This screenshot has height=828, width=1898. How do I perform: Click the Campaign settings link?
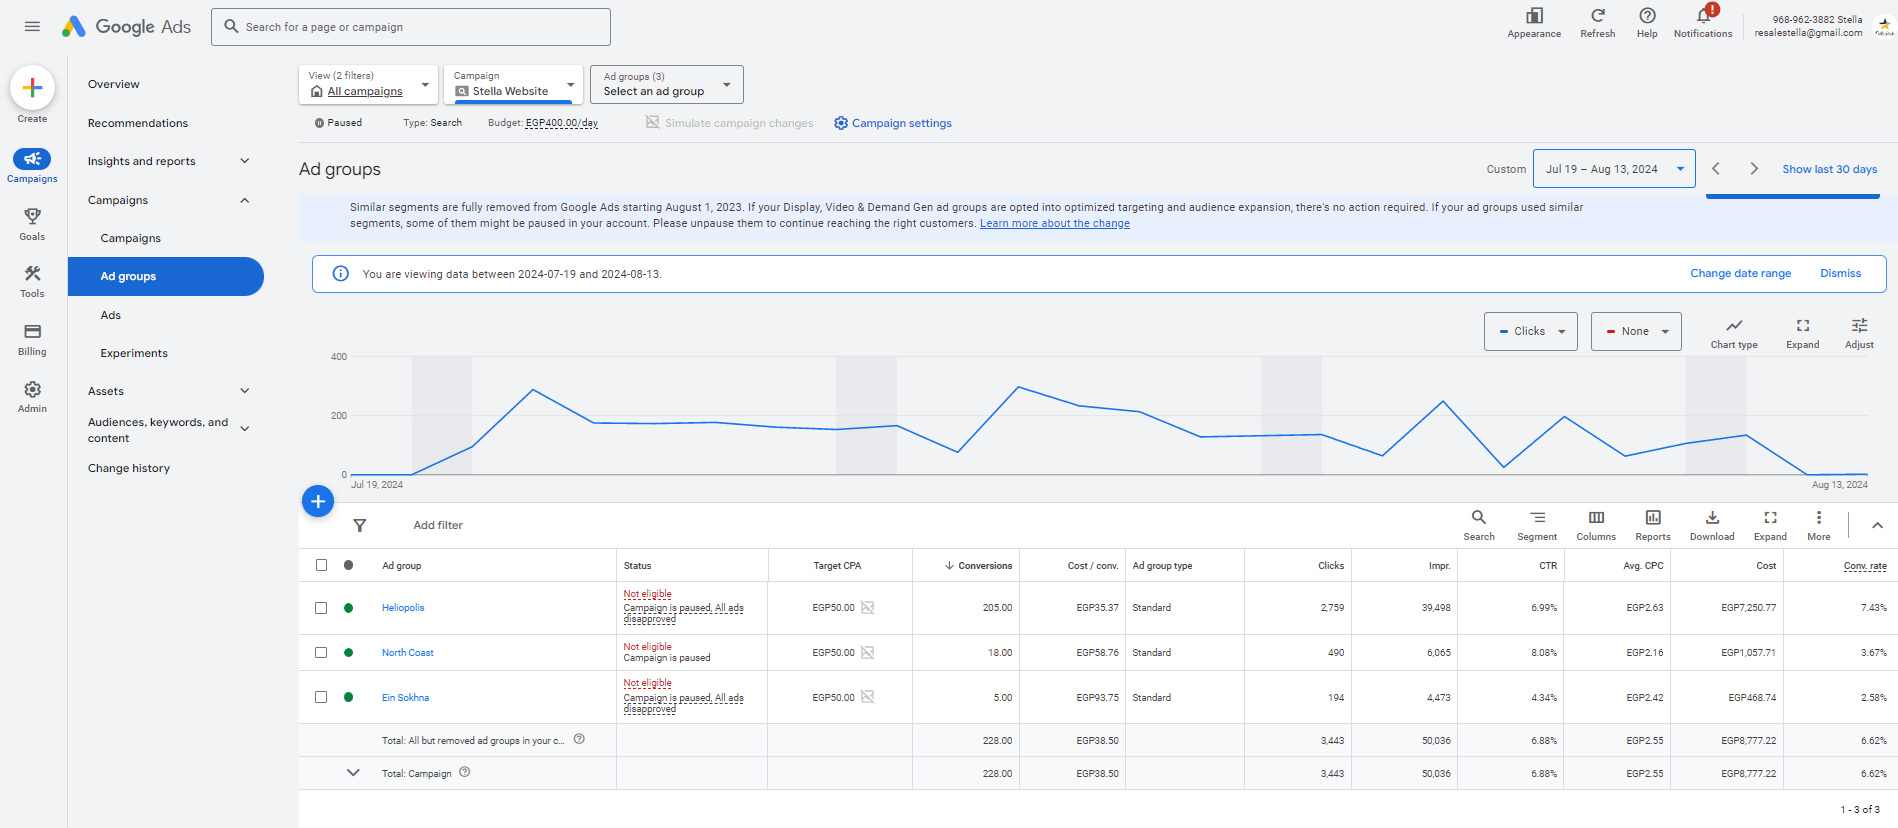coord(892,123)
